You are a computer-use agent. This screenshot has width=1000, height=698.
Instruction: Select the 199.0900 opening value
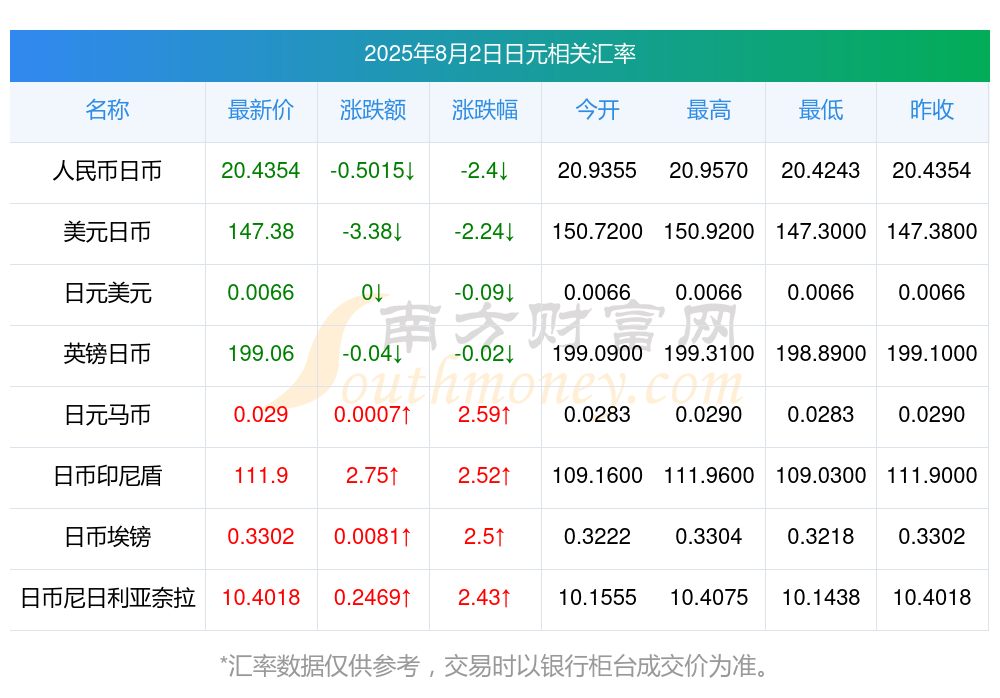click(x=597, y=353)
